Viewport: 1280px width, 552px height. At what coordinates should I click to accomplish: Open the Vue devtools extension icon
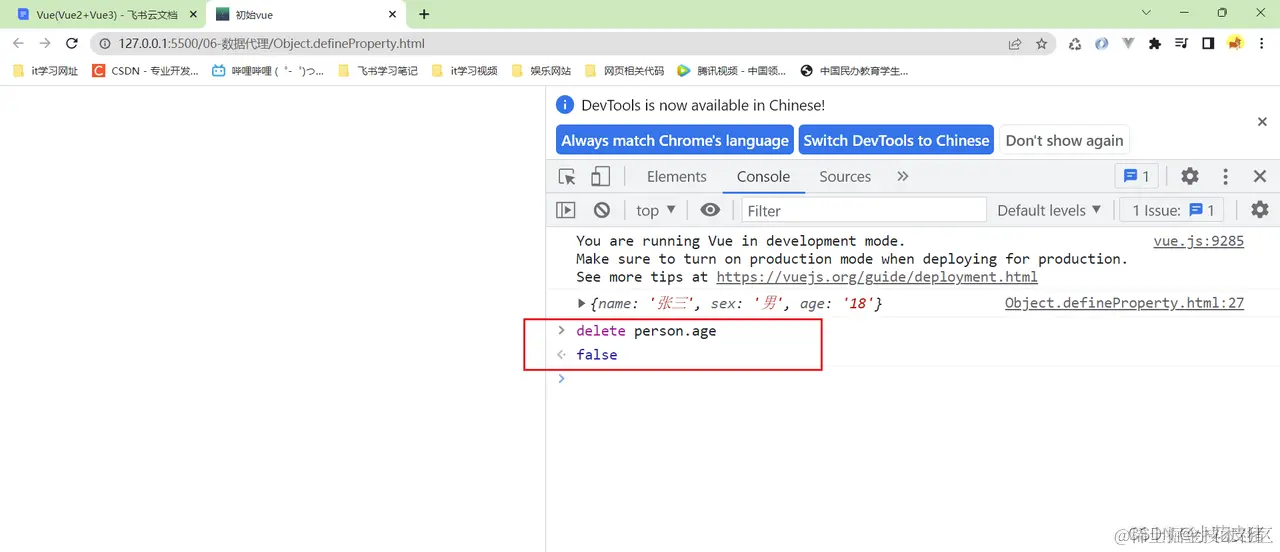click(1128, 44)
